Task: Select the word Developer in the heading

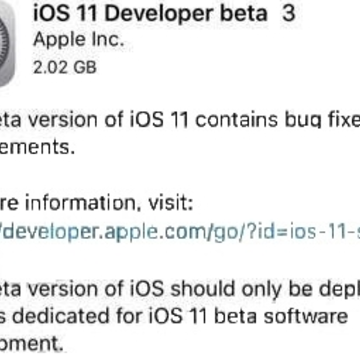Action: 160,14
